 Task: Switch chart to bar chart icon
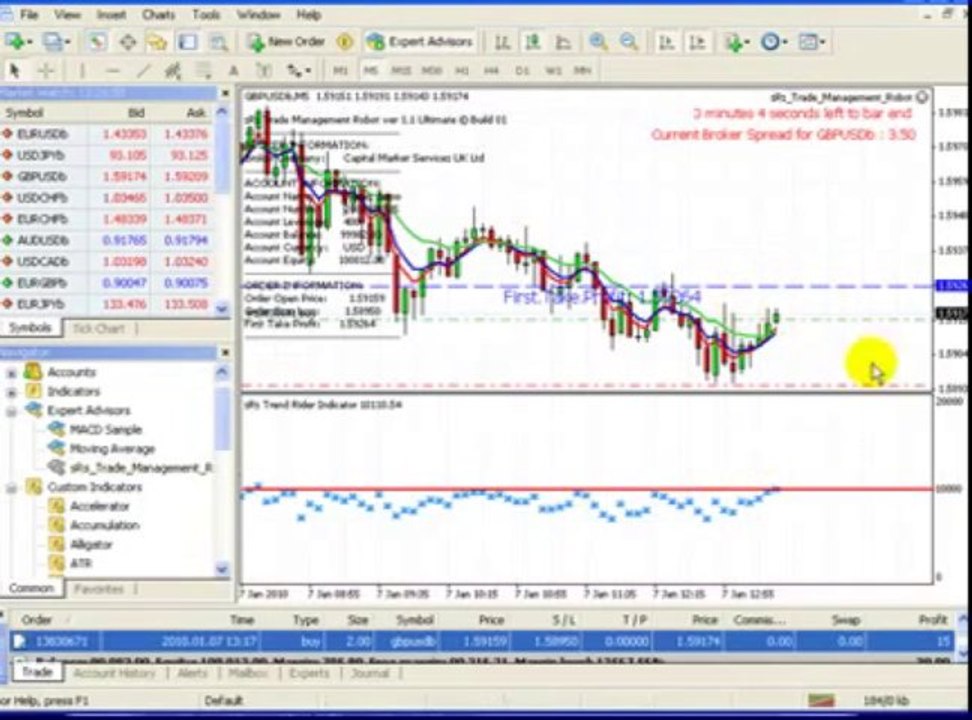tap(502, 42)
